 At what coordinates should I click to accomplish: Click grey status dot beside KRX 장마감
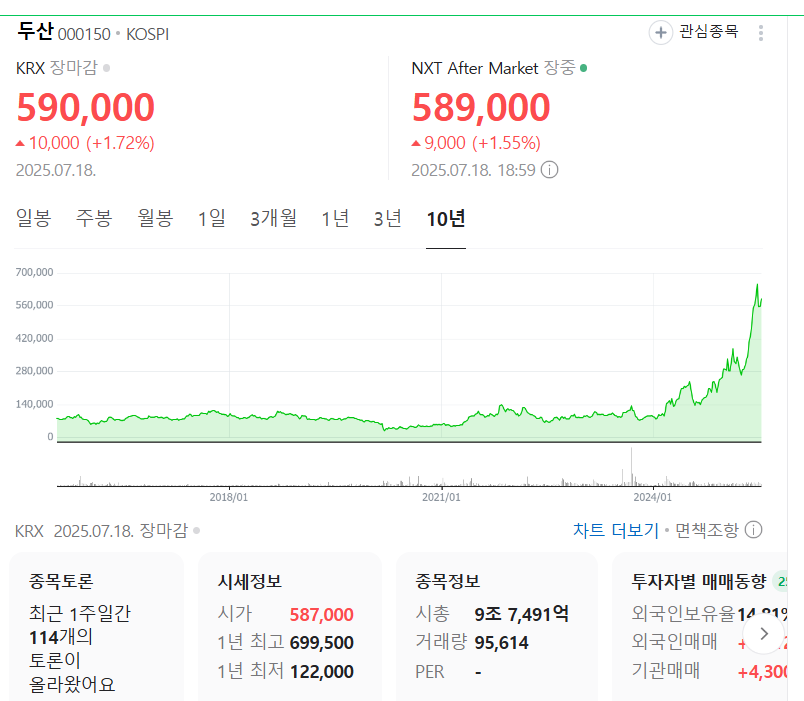(106, 68)
